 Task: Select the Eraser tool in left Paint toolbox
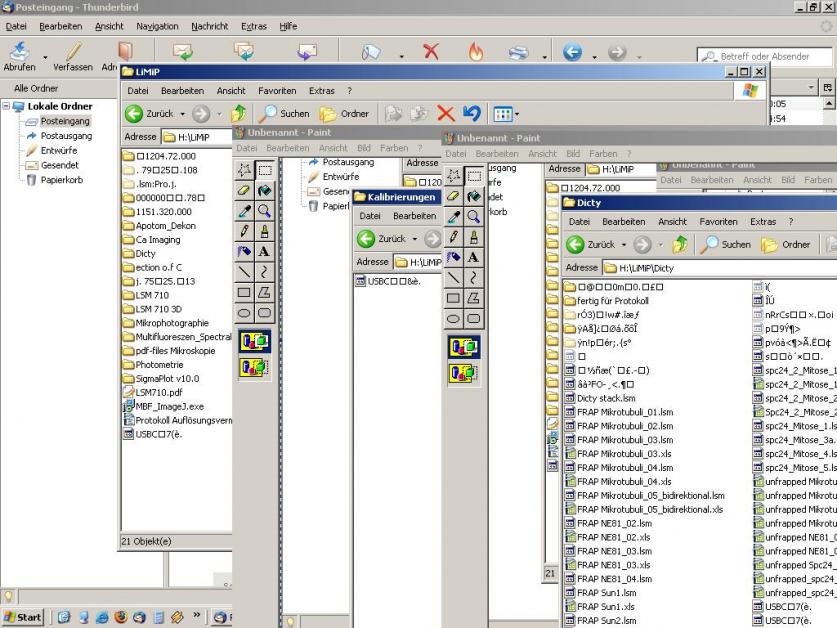coord(245,191)
